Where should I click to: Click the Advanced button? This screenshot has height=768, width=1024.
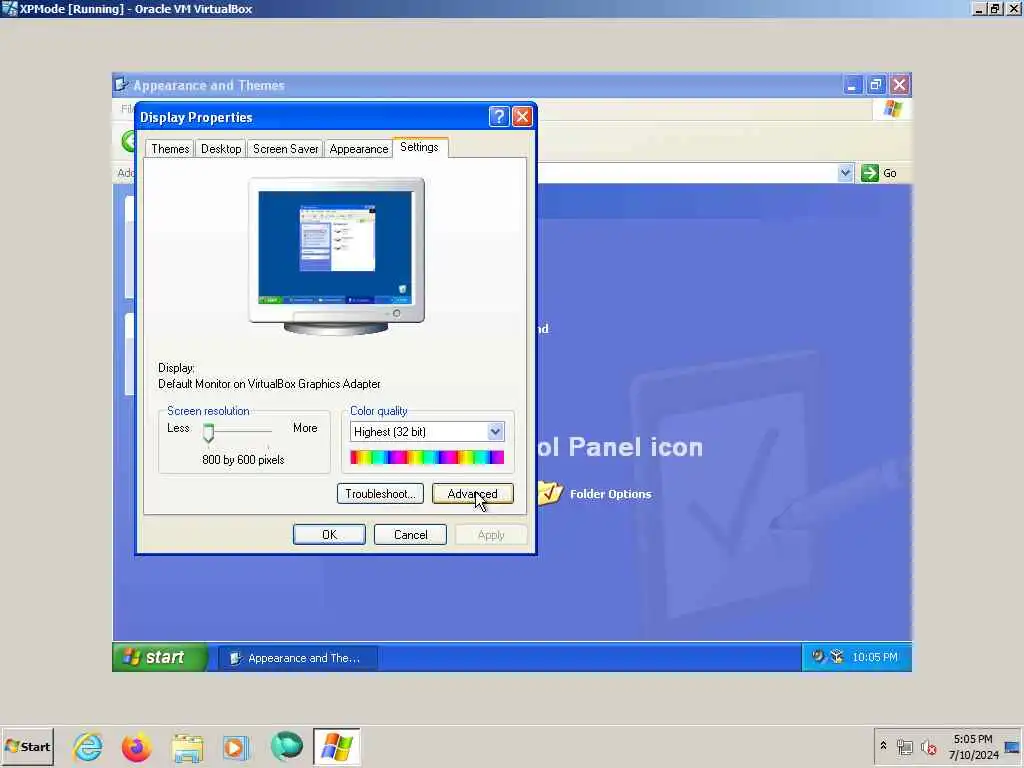[473, 494]
